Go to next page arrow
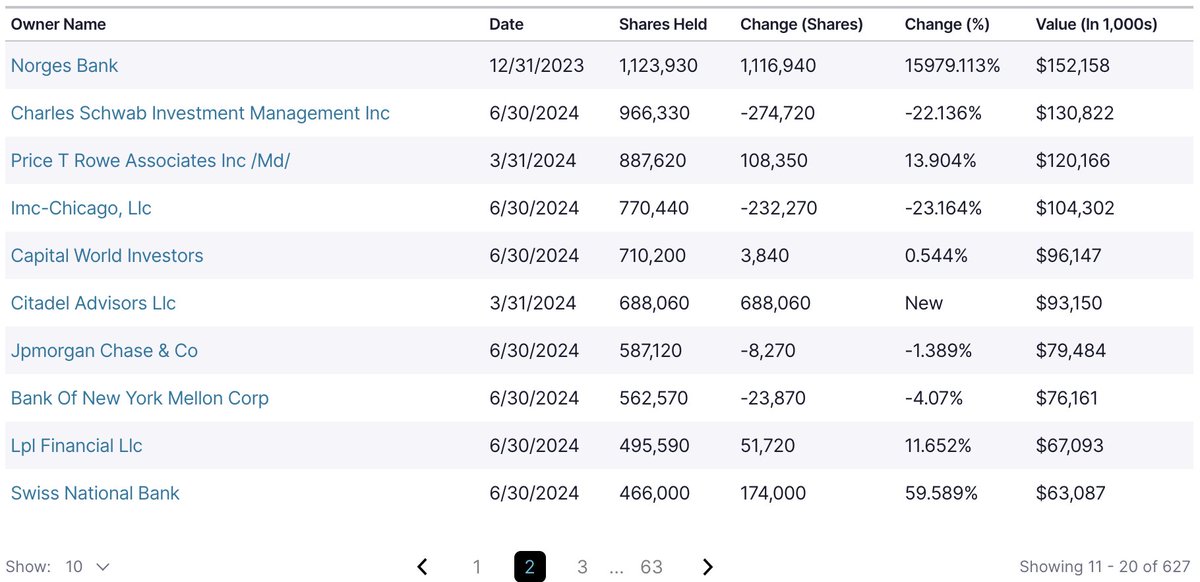1200x582 pixels. pyautogui.click(x=708, y=567)
